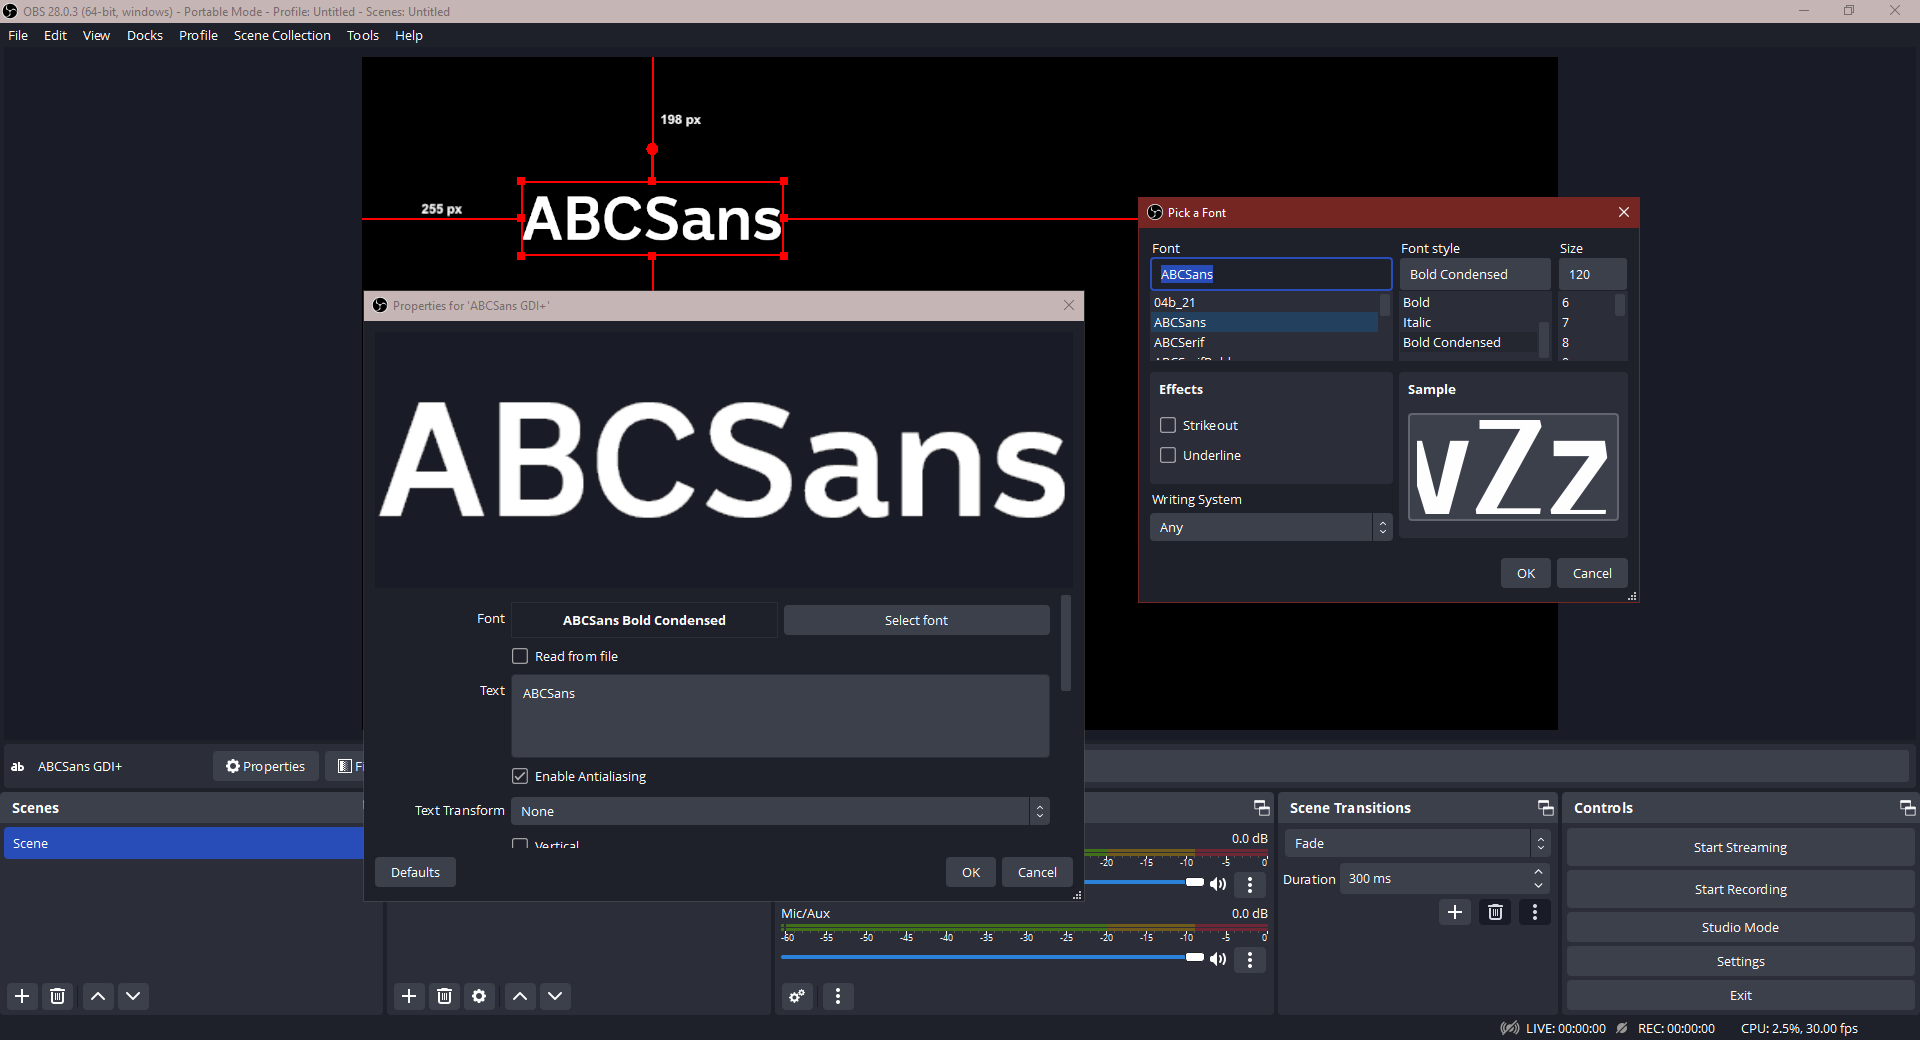Add a new scene with plus icon
Screen dimensions: 1920x1040
22,996
